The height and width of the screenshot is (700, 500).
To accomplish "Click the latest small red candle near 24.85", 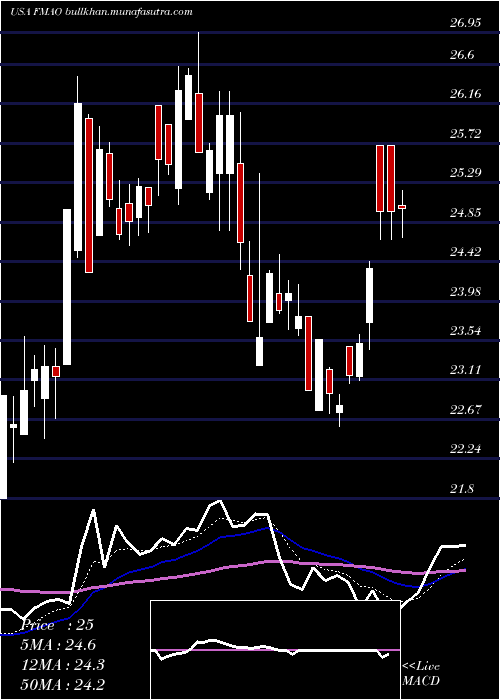I will pos(402,207).
